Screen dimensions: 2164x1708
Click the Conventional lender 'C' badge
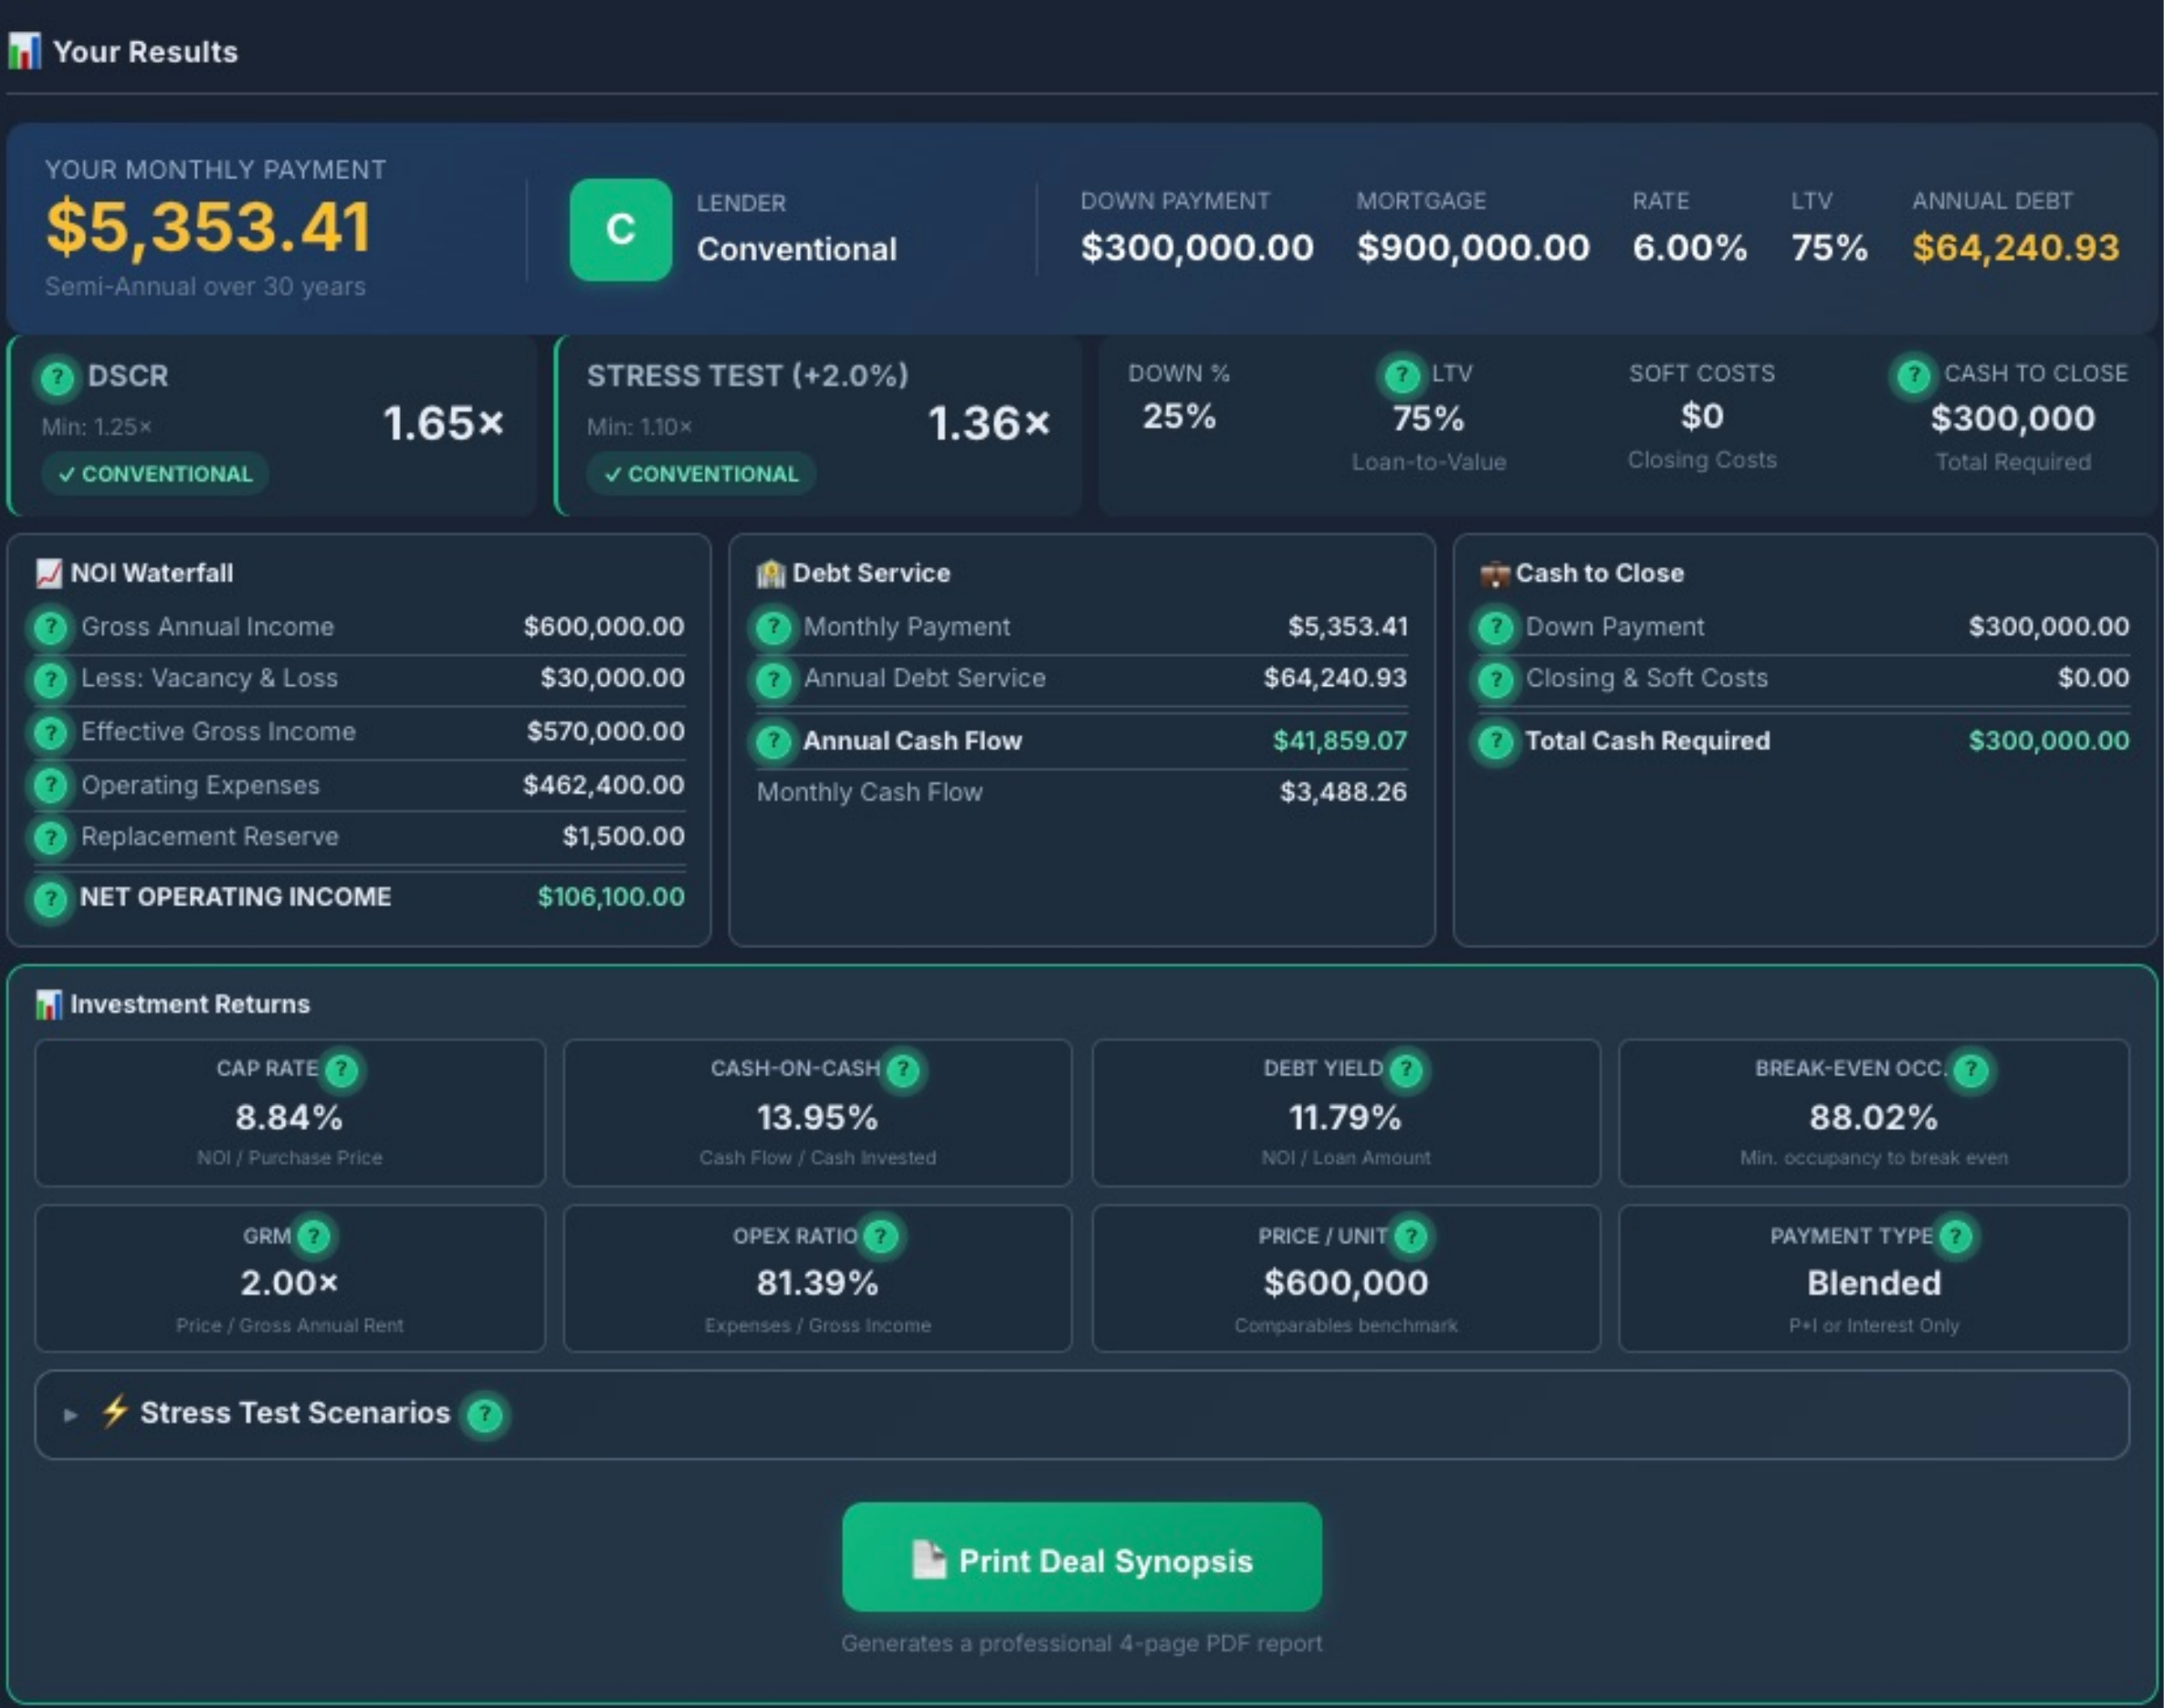(621, 229)
